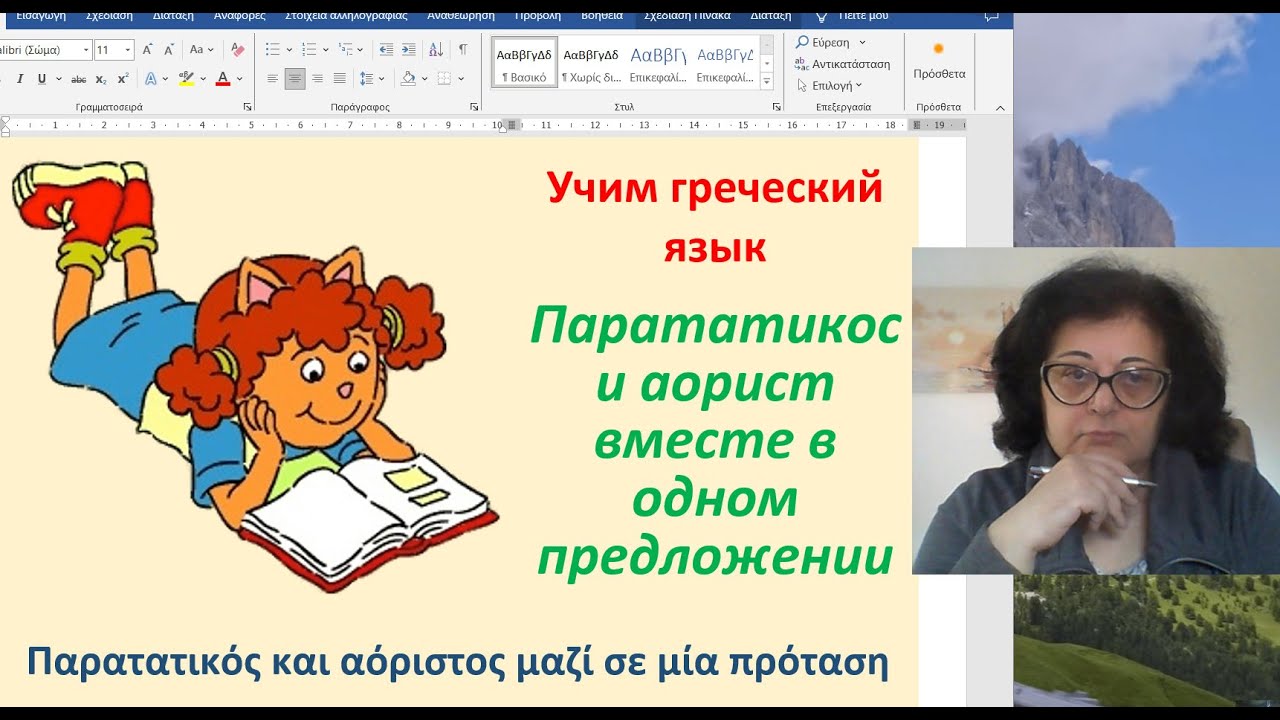
Task: Apply yellow text highlight color
Action: (186, 78)
